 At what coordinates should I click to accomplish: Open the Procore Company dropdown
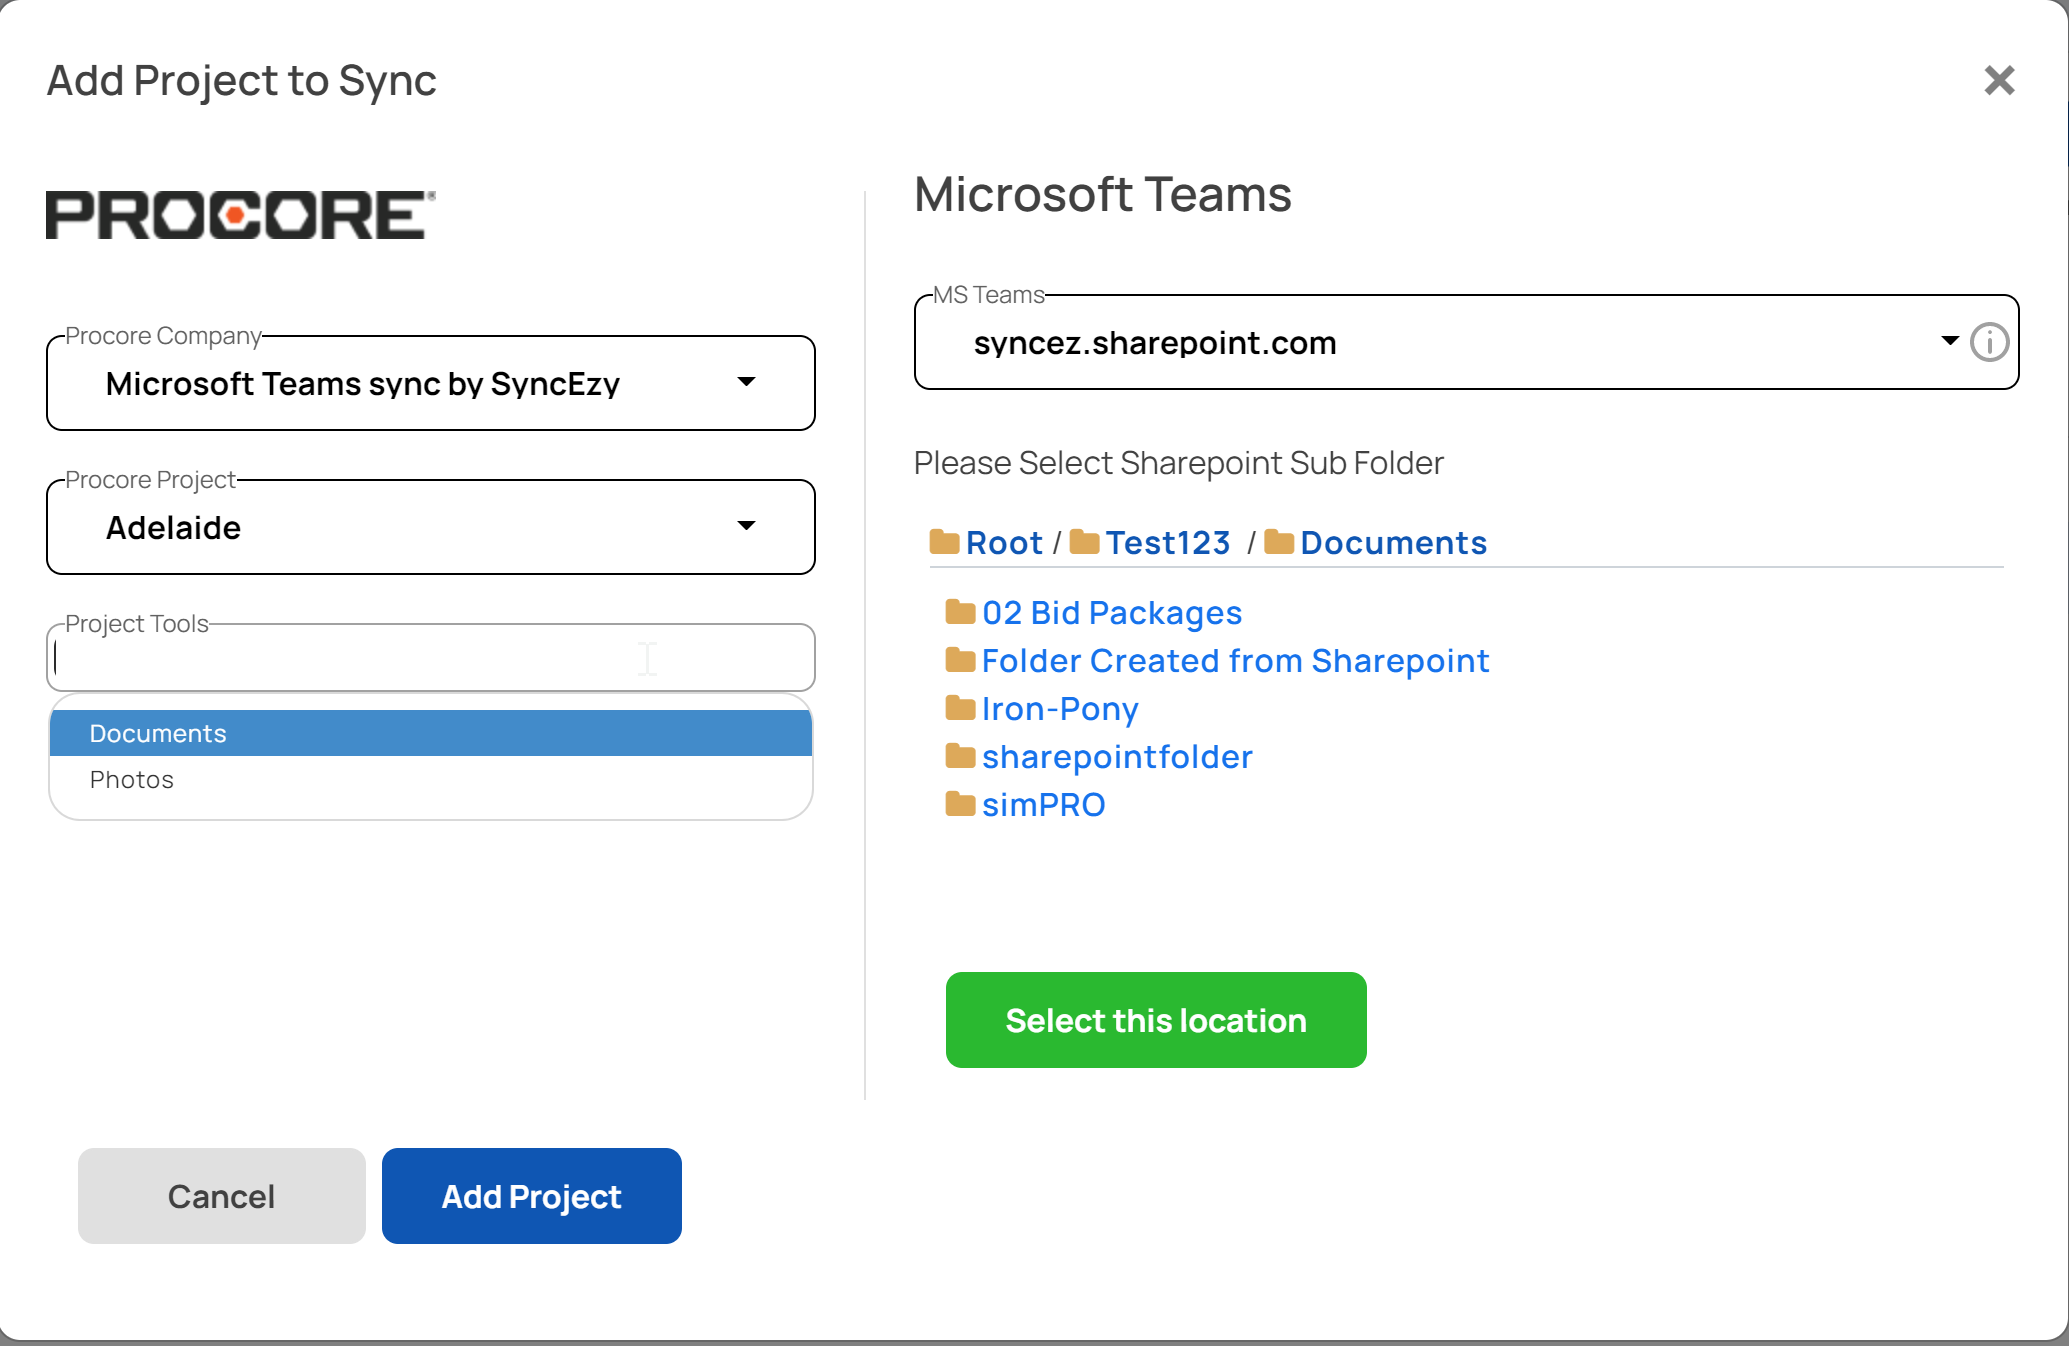click(x=431, y=383)
